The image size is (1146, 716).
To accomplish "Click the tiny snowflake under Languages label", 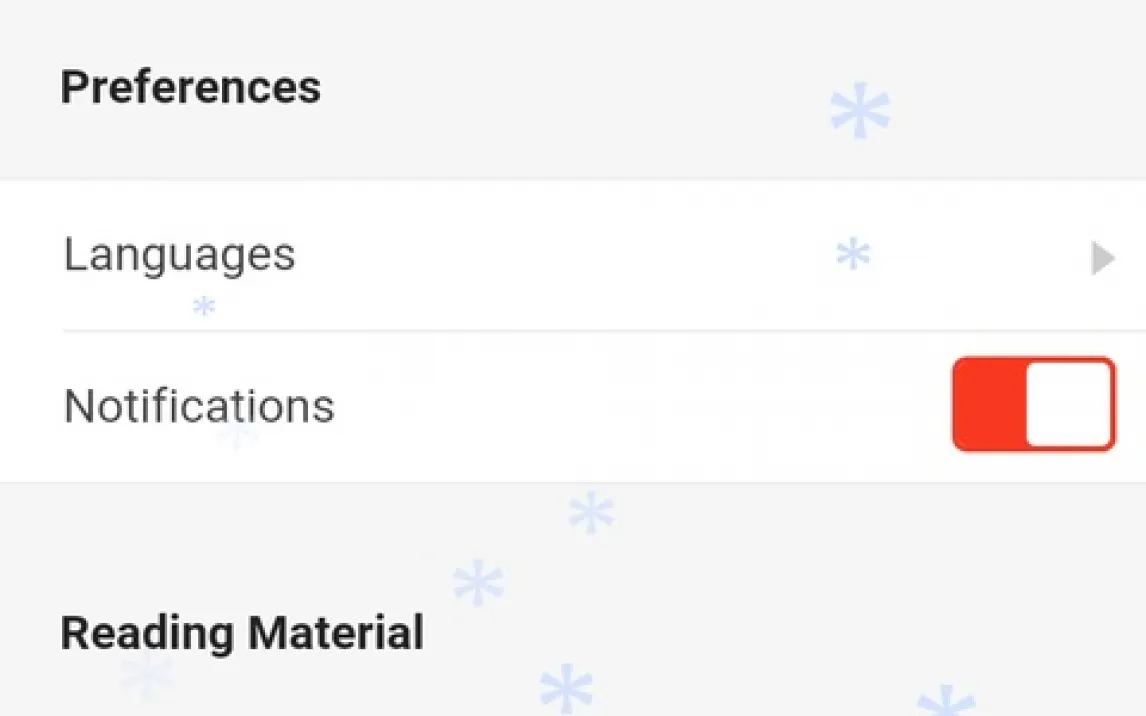I will [x=204, y=307].
